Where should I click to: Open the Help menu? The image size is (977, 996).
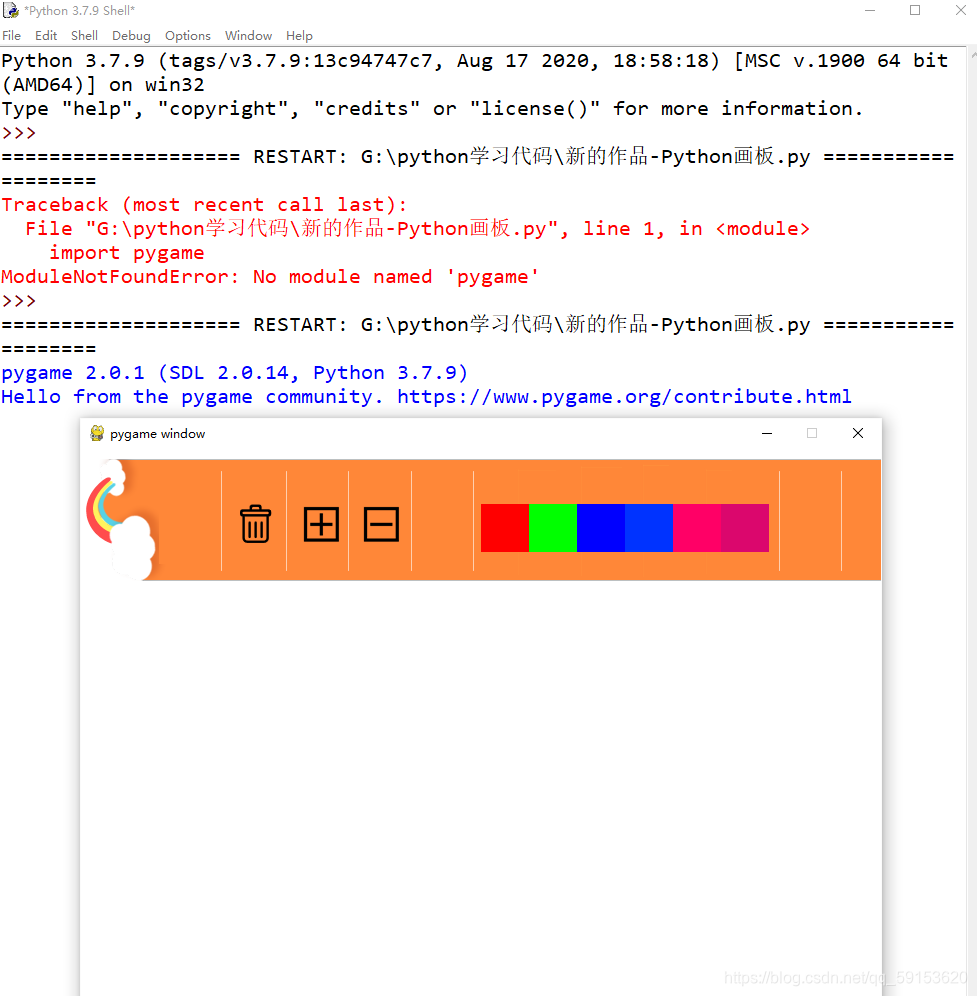click(298, 35)
